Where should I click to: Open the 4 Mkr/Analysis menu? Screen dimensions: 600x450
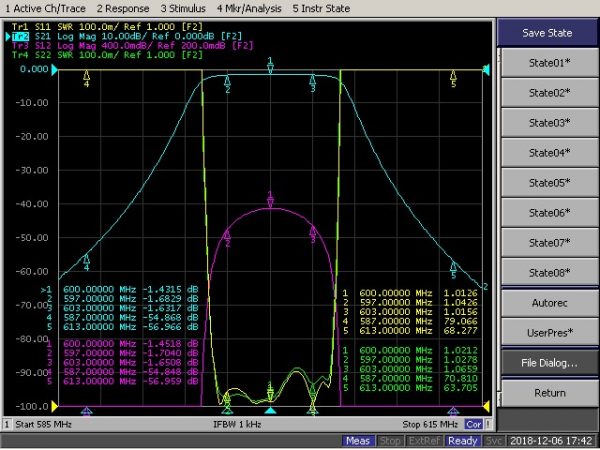249,8
